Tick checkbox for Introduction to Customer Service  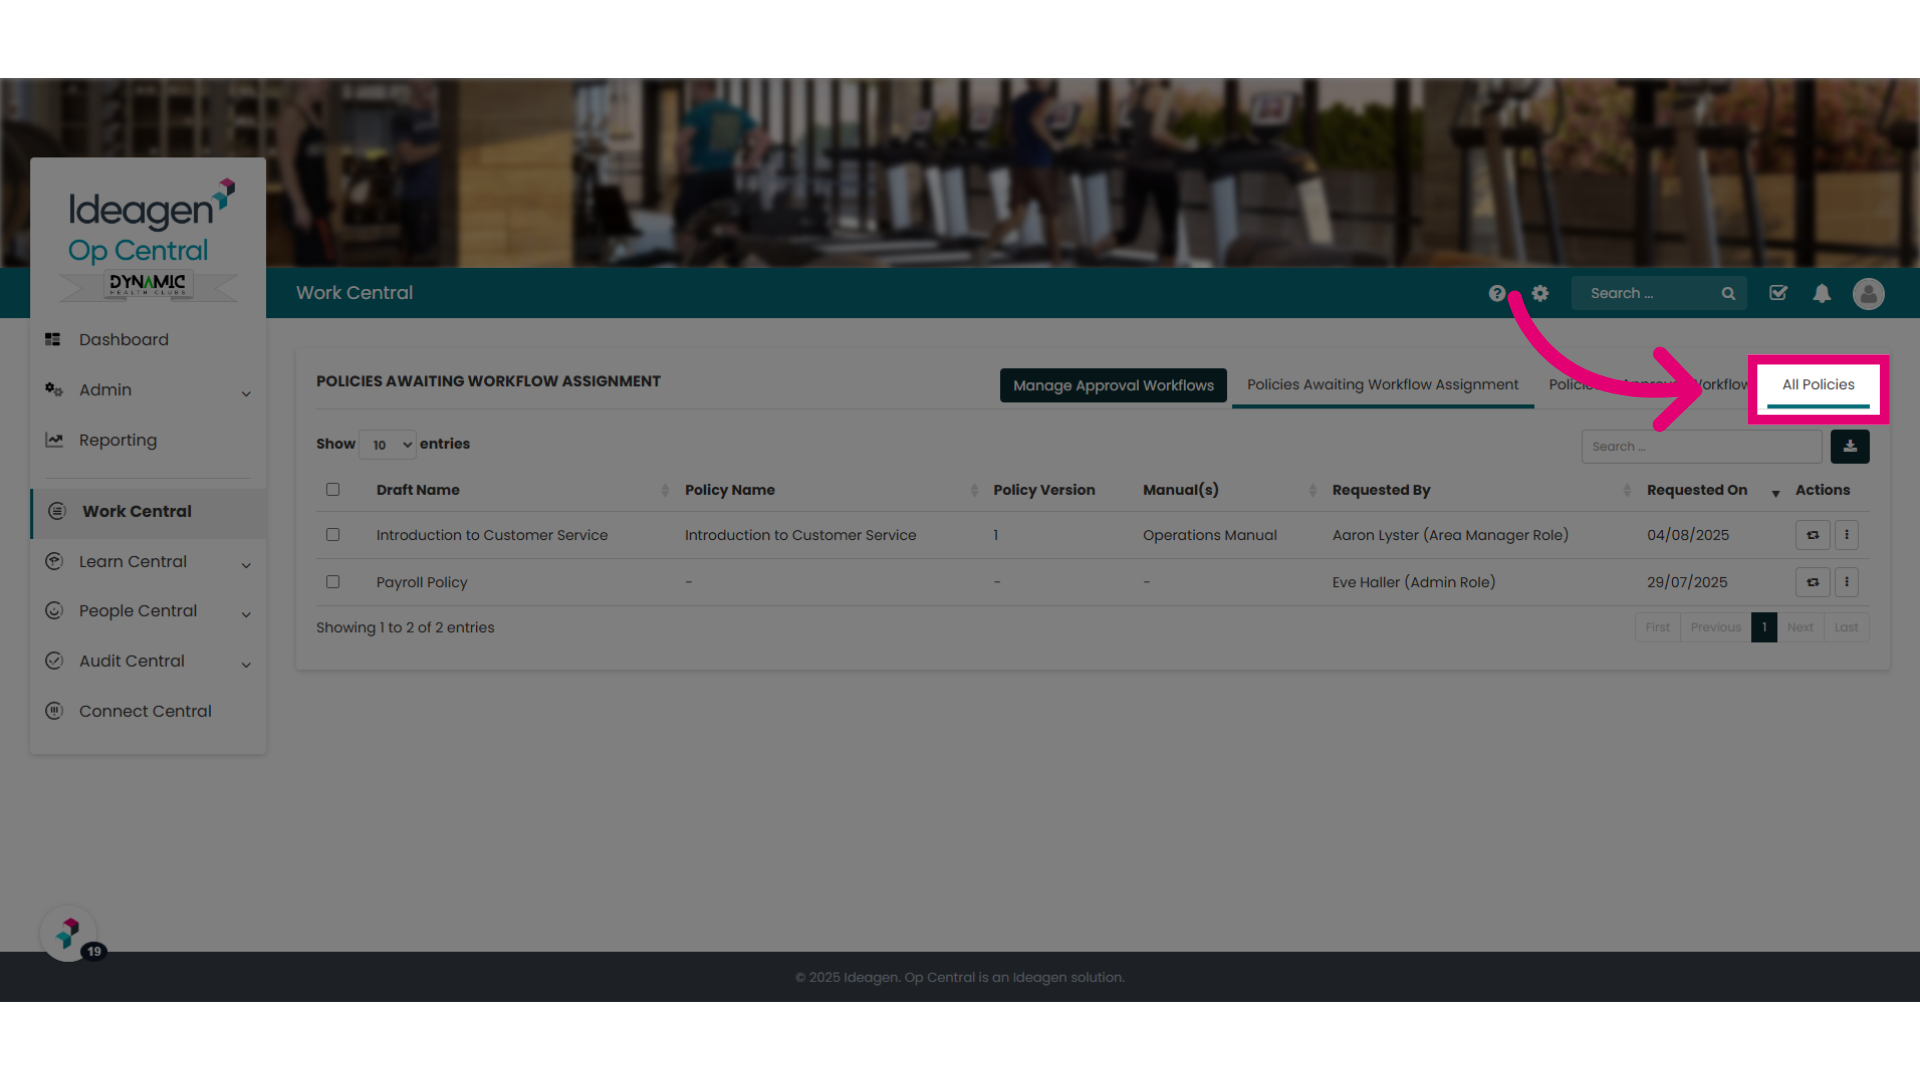333,535
